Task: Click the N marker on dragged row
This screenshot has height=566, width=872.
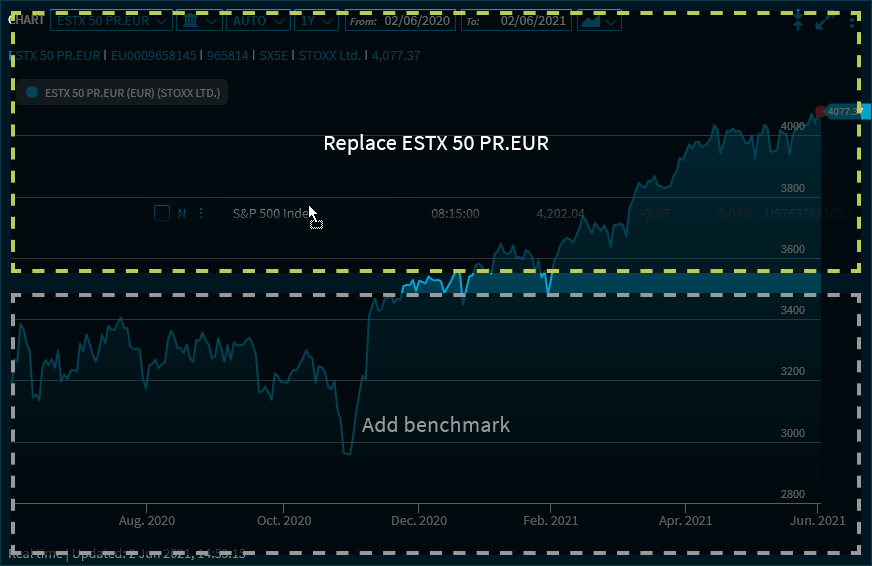Action: click(182, 213)
